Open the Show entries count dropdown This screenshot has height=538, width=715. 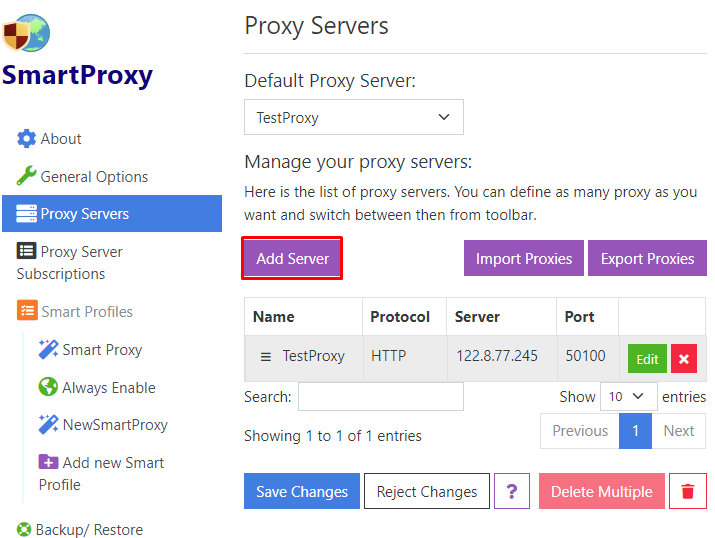628,397
